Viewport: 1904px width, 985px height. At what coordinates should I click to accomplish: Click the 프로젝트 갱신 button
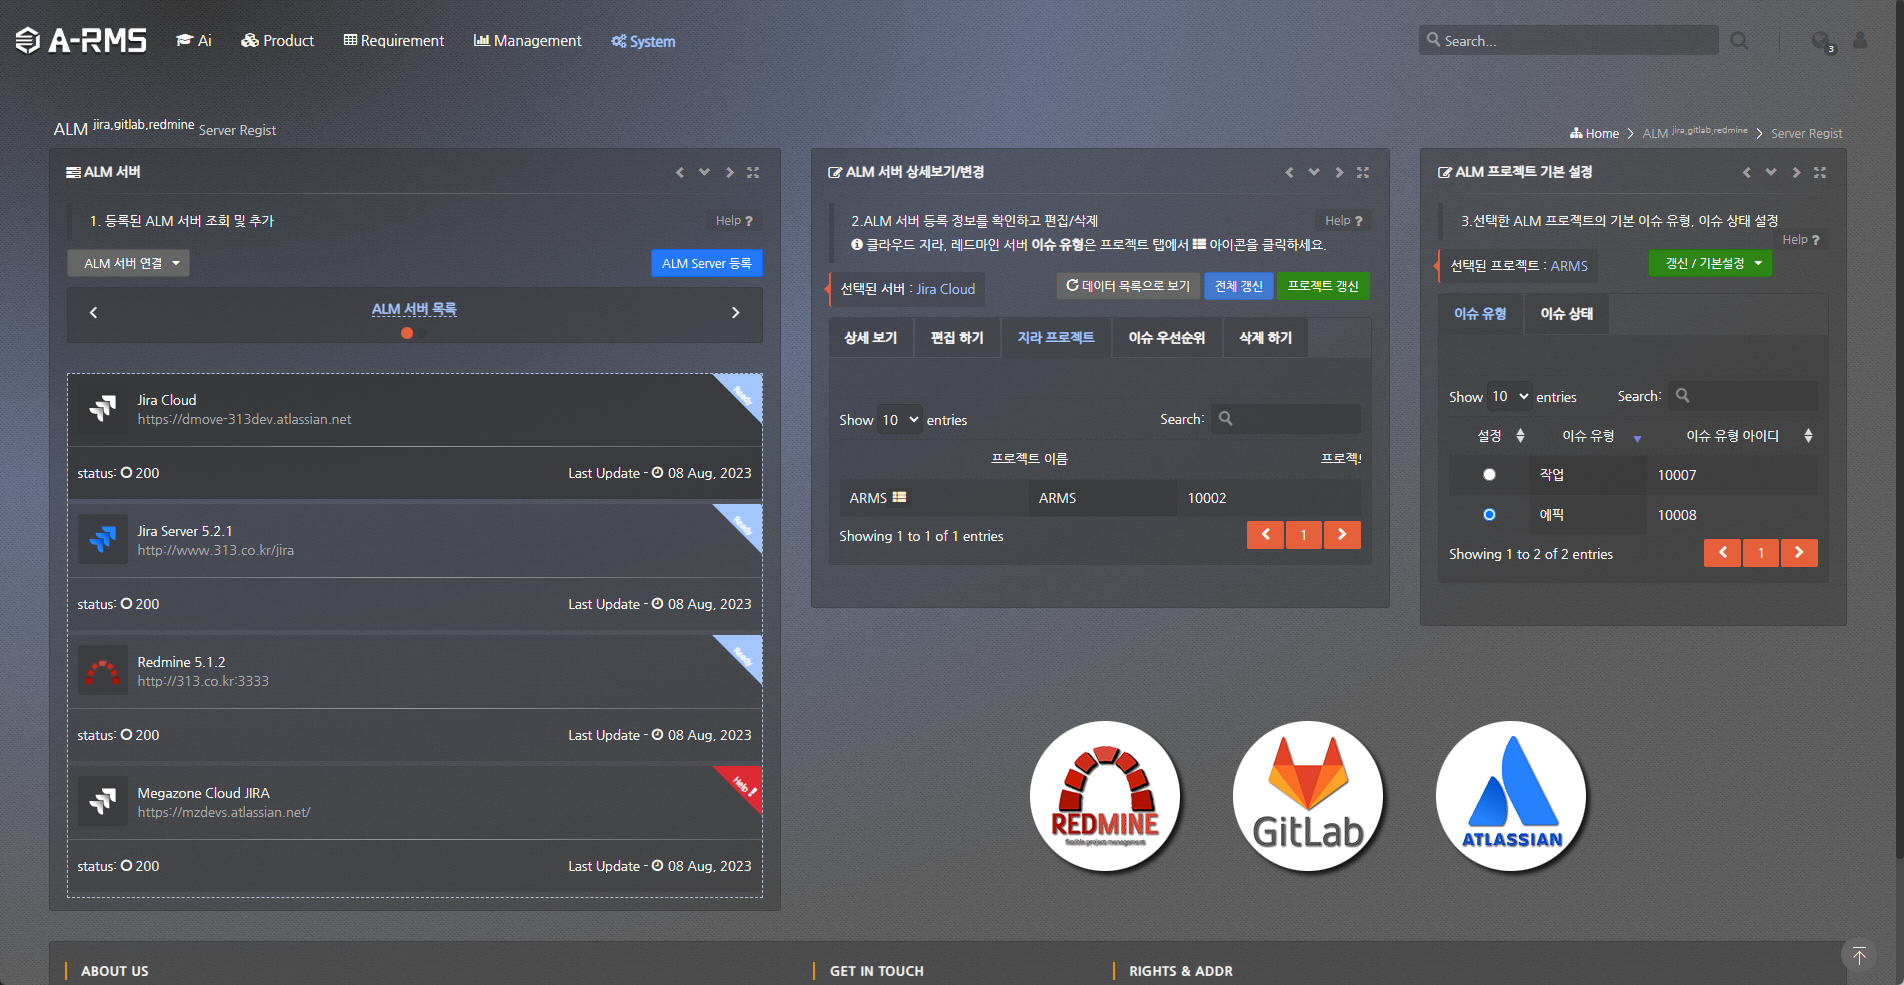tap(1322, 286)
